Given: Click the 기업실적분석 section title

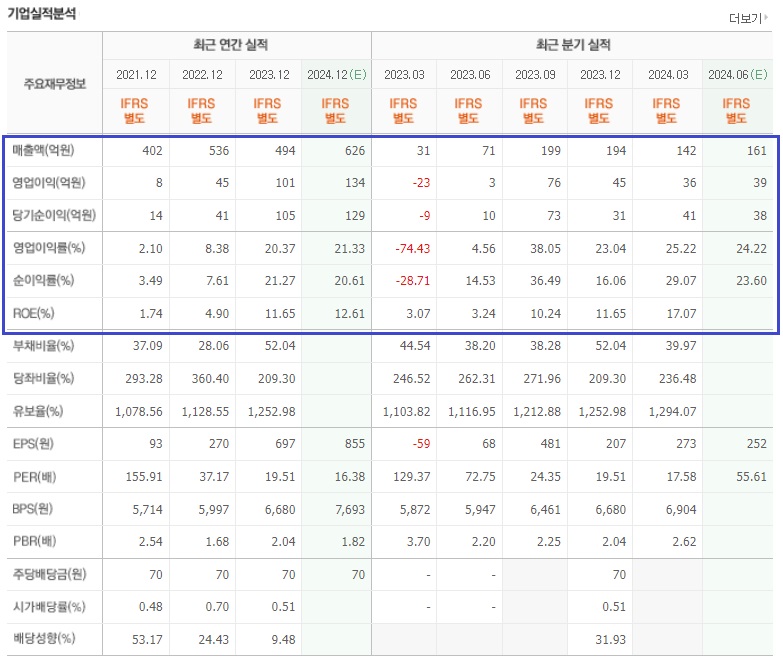Looking at the screenshot, I should pos(41,13).
